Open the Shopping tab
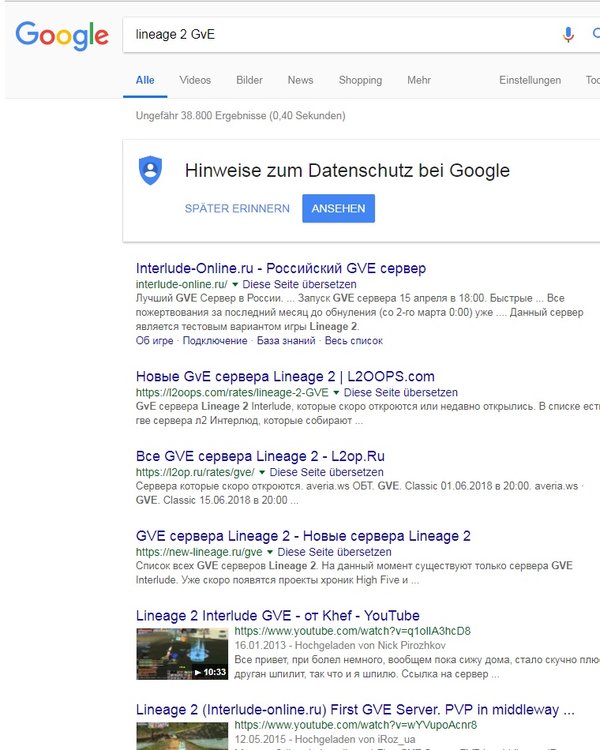 (360, 80)
